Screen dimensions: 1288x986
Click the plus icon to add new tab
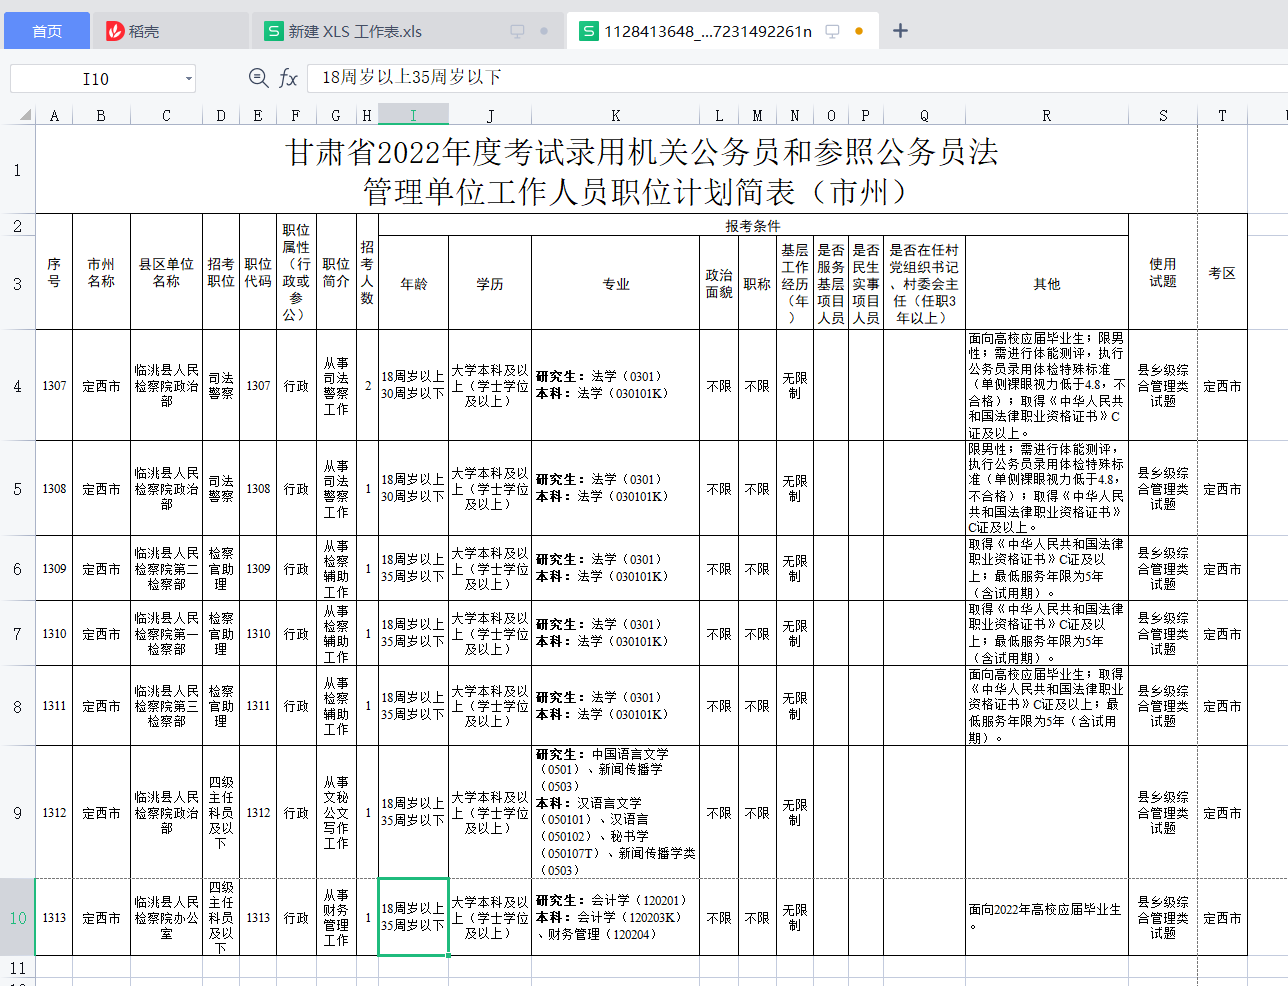900,31
